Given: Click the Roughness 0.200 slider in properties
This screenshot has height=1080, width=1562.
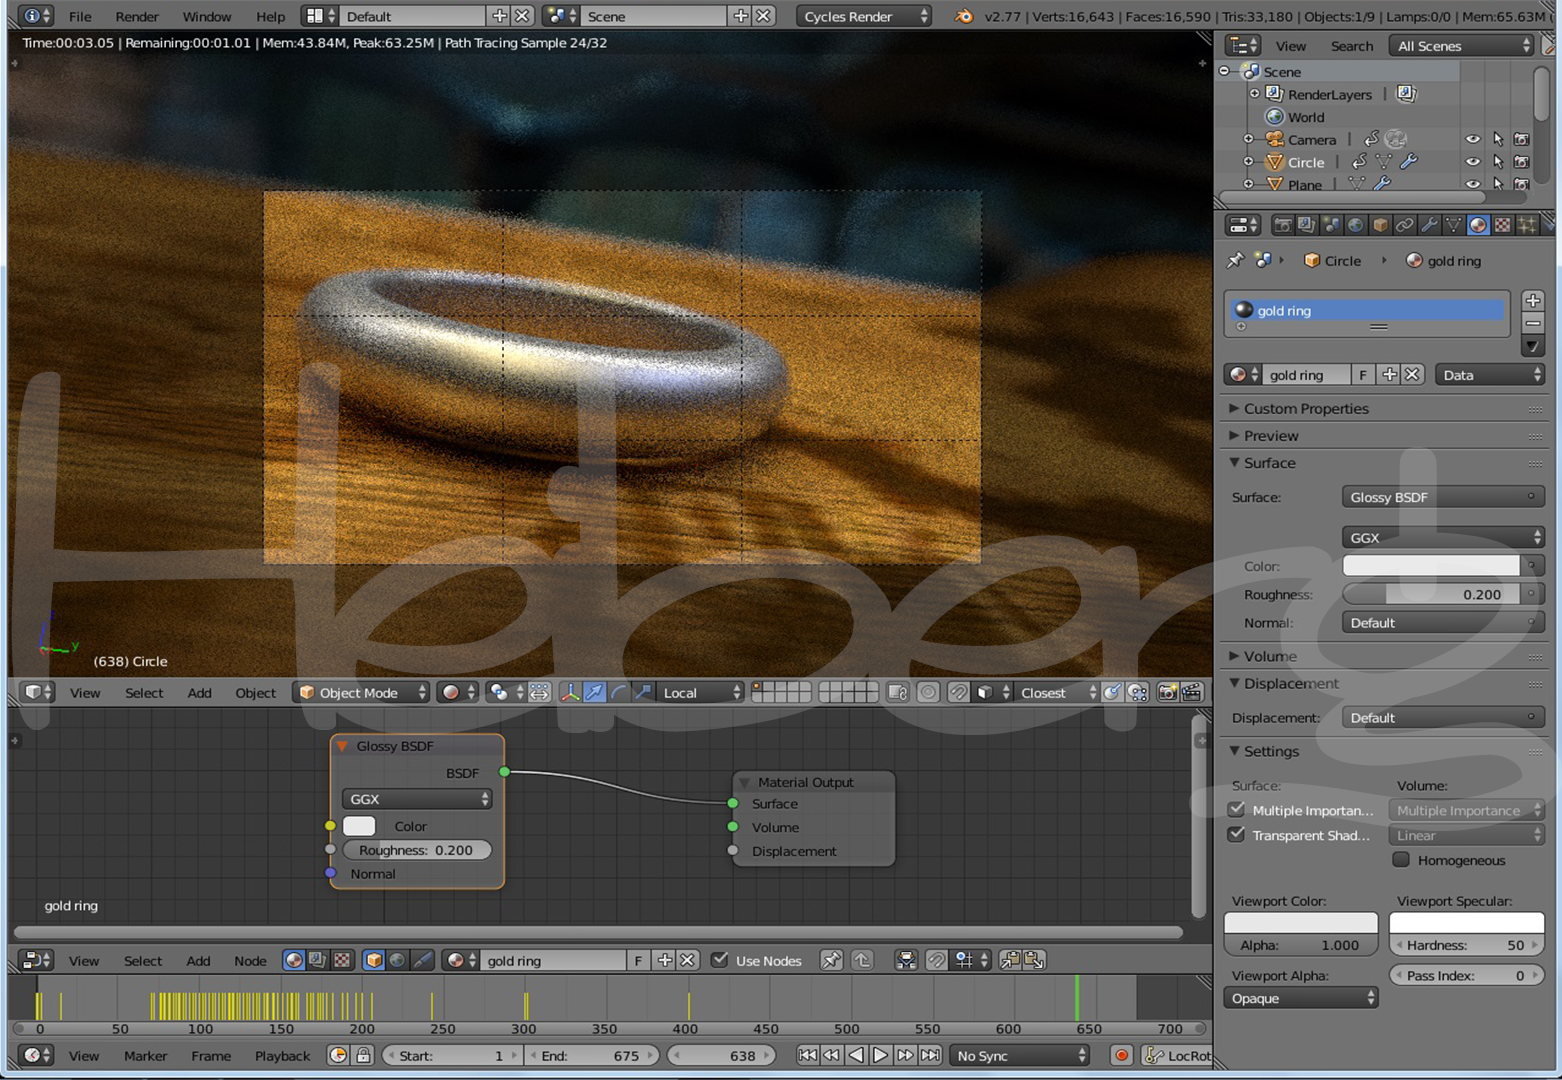Looking at the screenshot, I should [1430, 594].
